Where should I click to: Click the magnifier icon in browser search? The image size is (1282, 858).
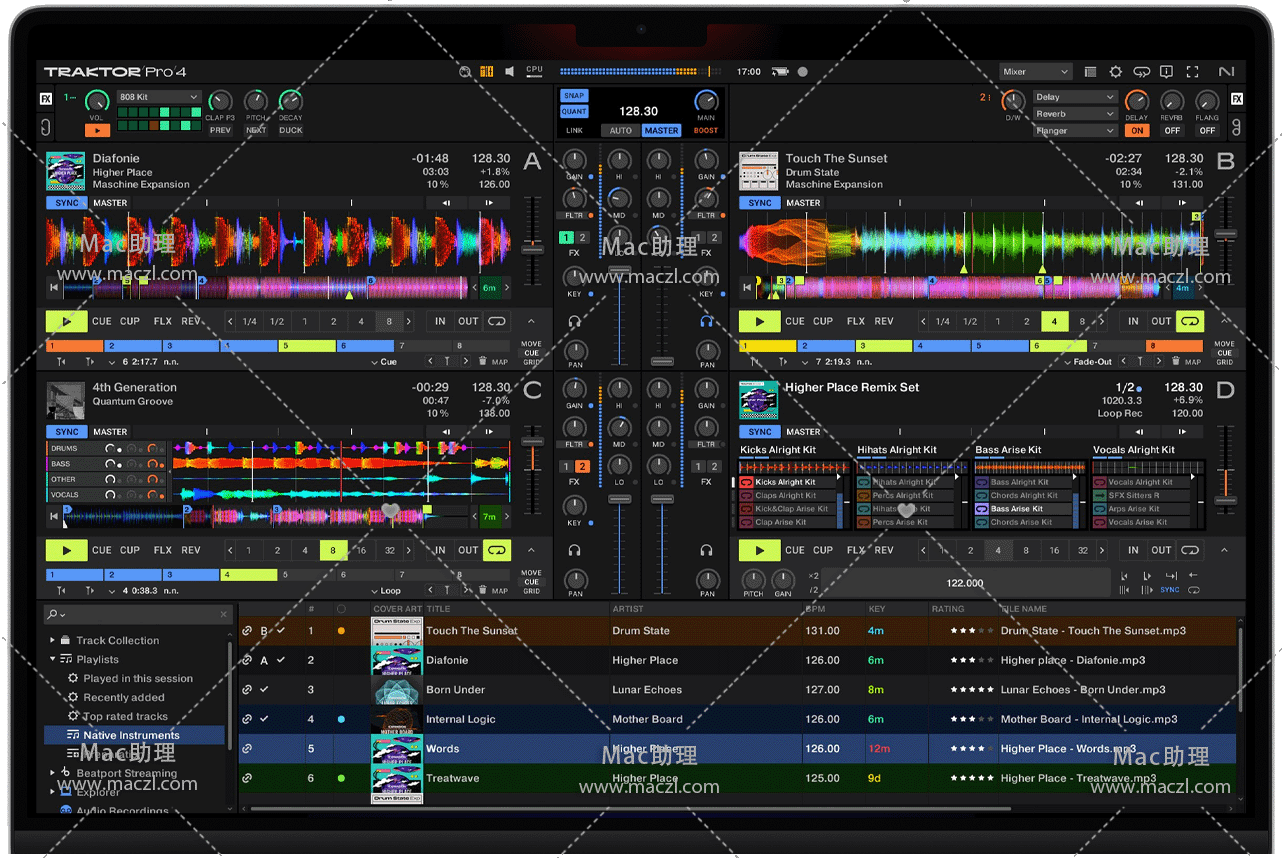pos(52,614)
